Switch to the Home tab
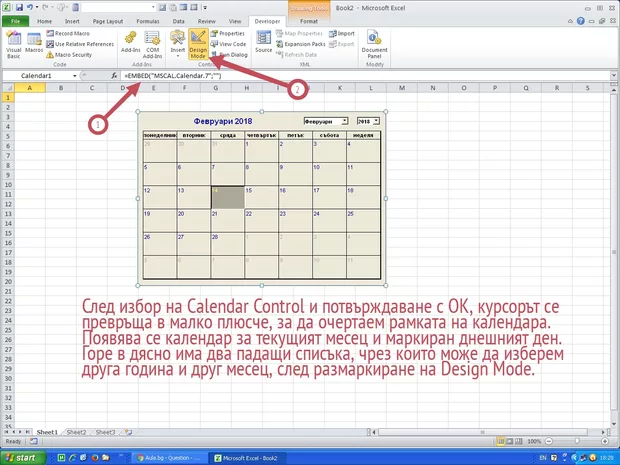This screenshot has width=620, height=465. (44, 21)
